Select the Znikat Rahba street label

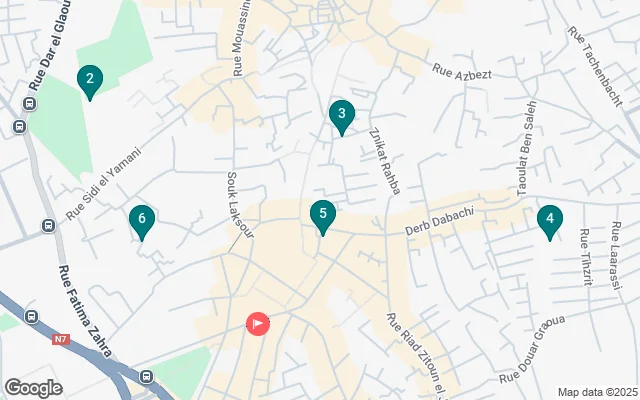pyautogui.click(x=384, y=161)
